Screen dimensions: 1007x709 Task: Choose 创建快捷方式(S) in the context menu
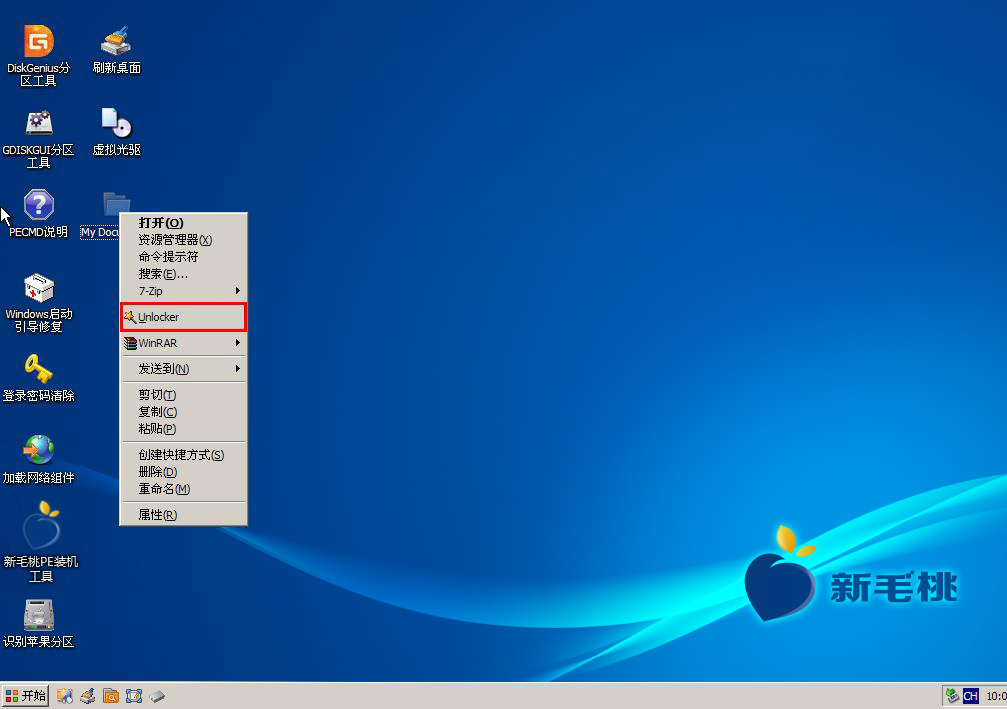pyautogui.click(x=184, y=455)
